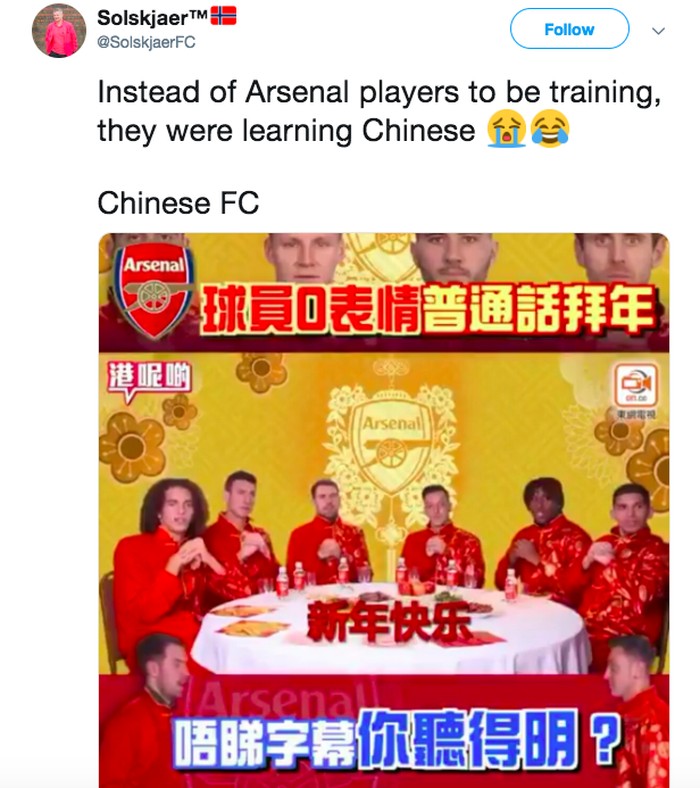Open the @SolskjaerFC handle link

(146, 42)
